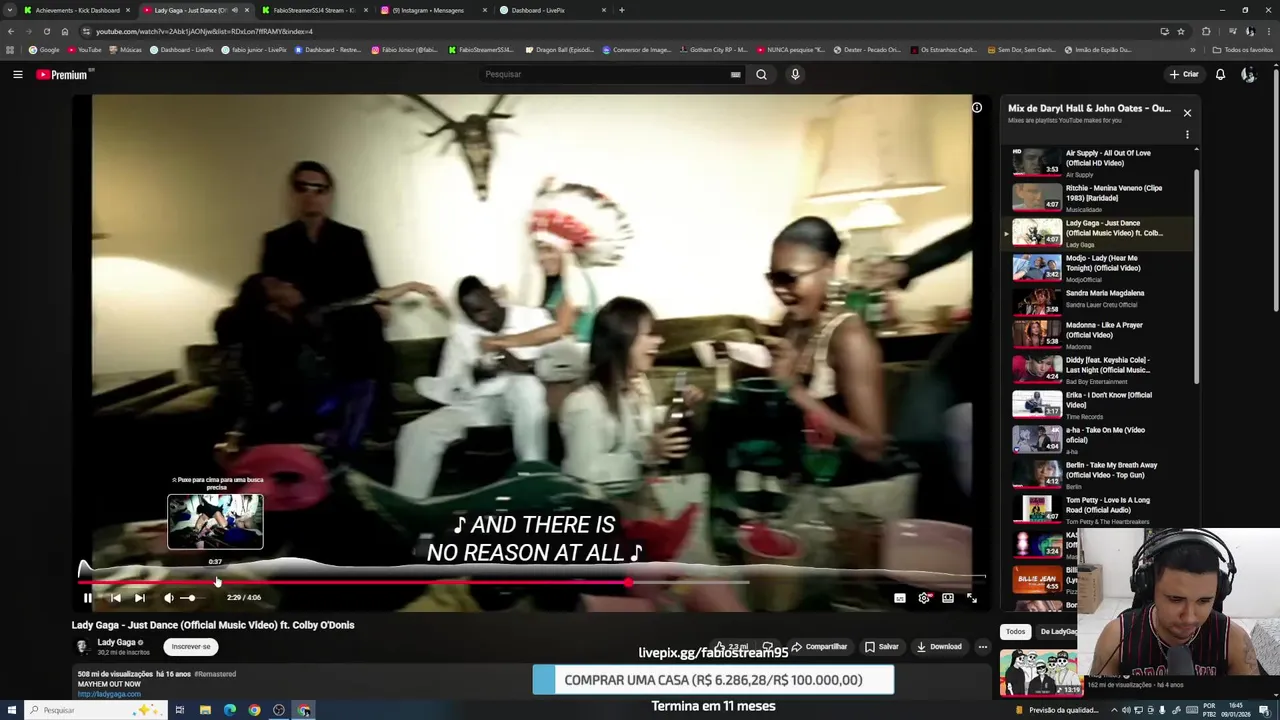Select Madonna - Like A Prayer video
This screenshot has width=1280, height=720.
pyautogui.click(x=1097, y=337)
